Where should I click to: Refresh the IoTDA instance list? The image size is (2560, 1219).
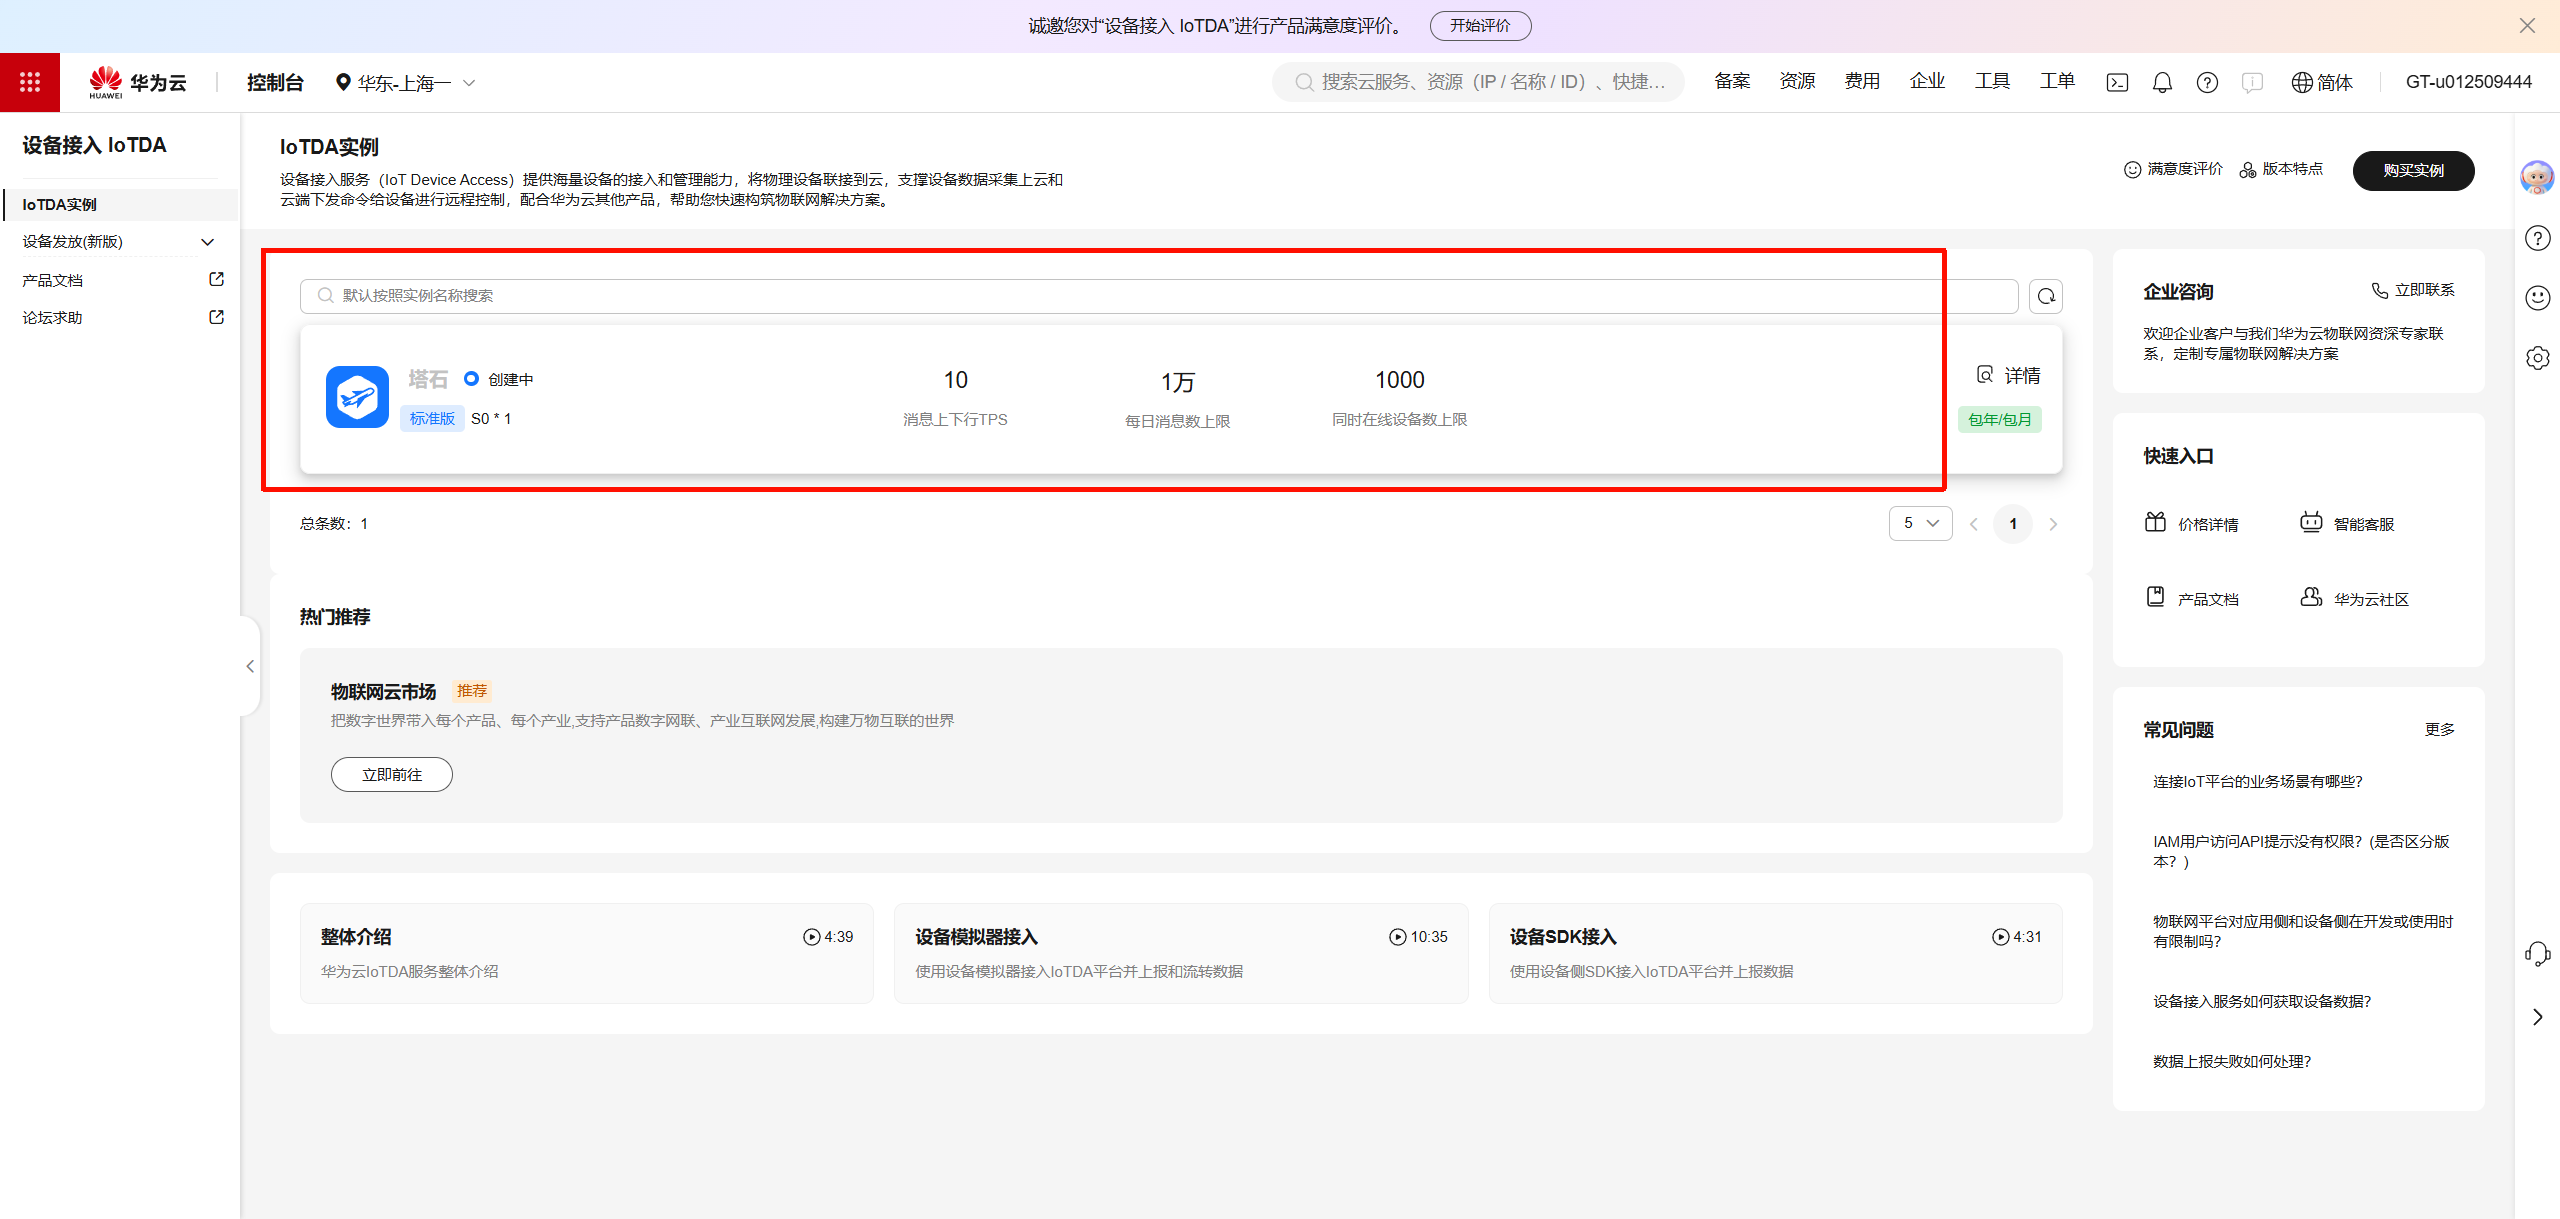coord(2046,296)
